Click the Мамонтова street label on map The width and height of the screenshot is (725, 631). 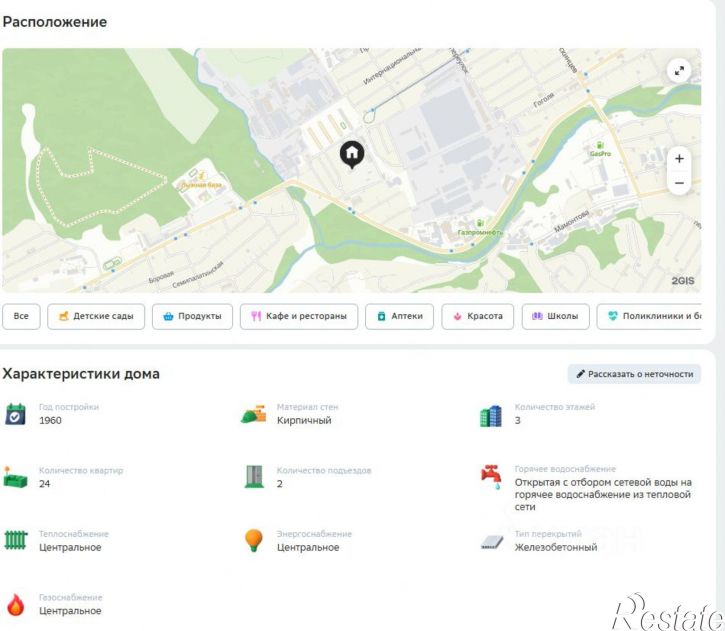click(x=572, y=221)
